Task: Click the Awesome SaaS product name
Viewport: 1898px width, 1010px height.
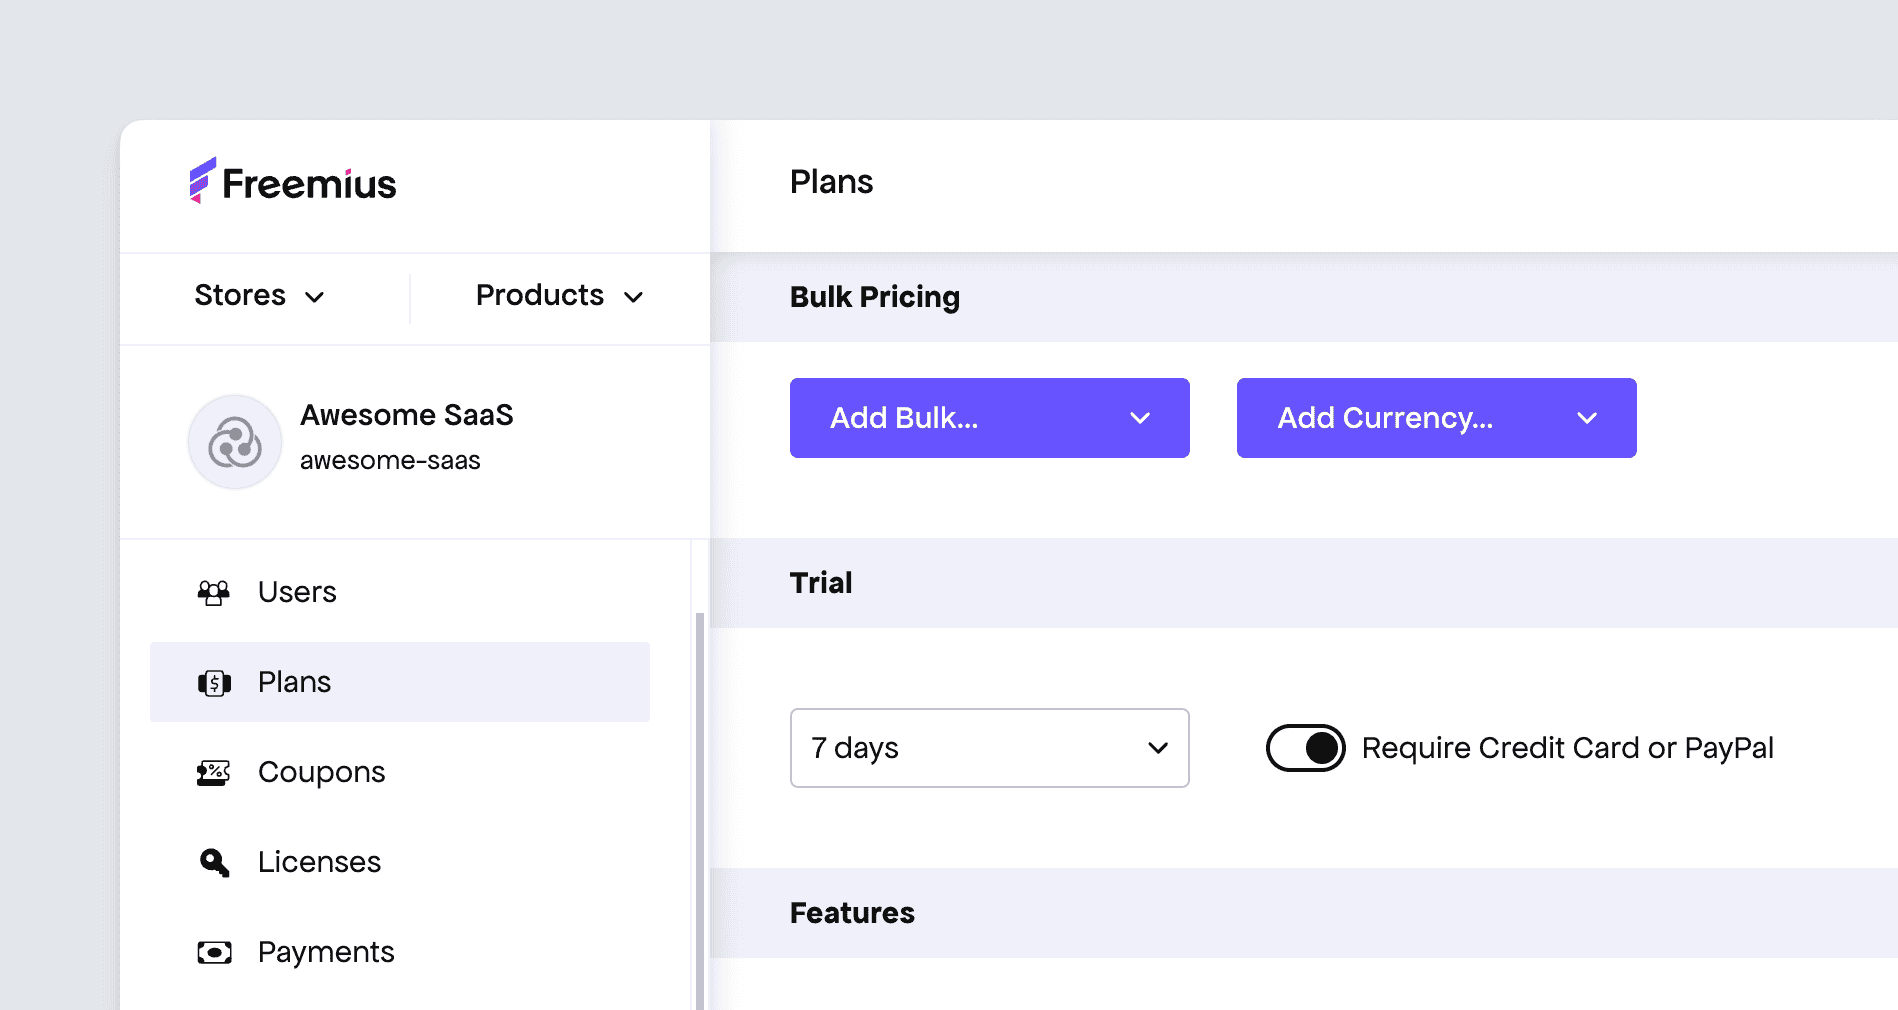Action: [407, 415]
